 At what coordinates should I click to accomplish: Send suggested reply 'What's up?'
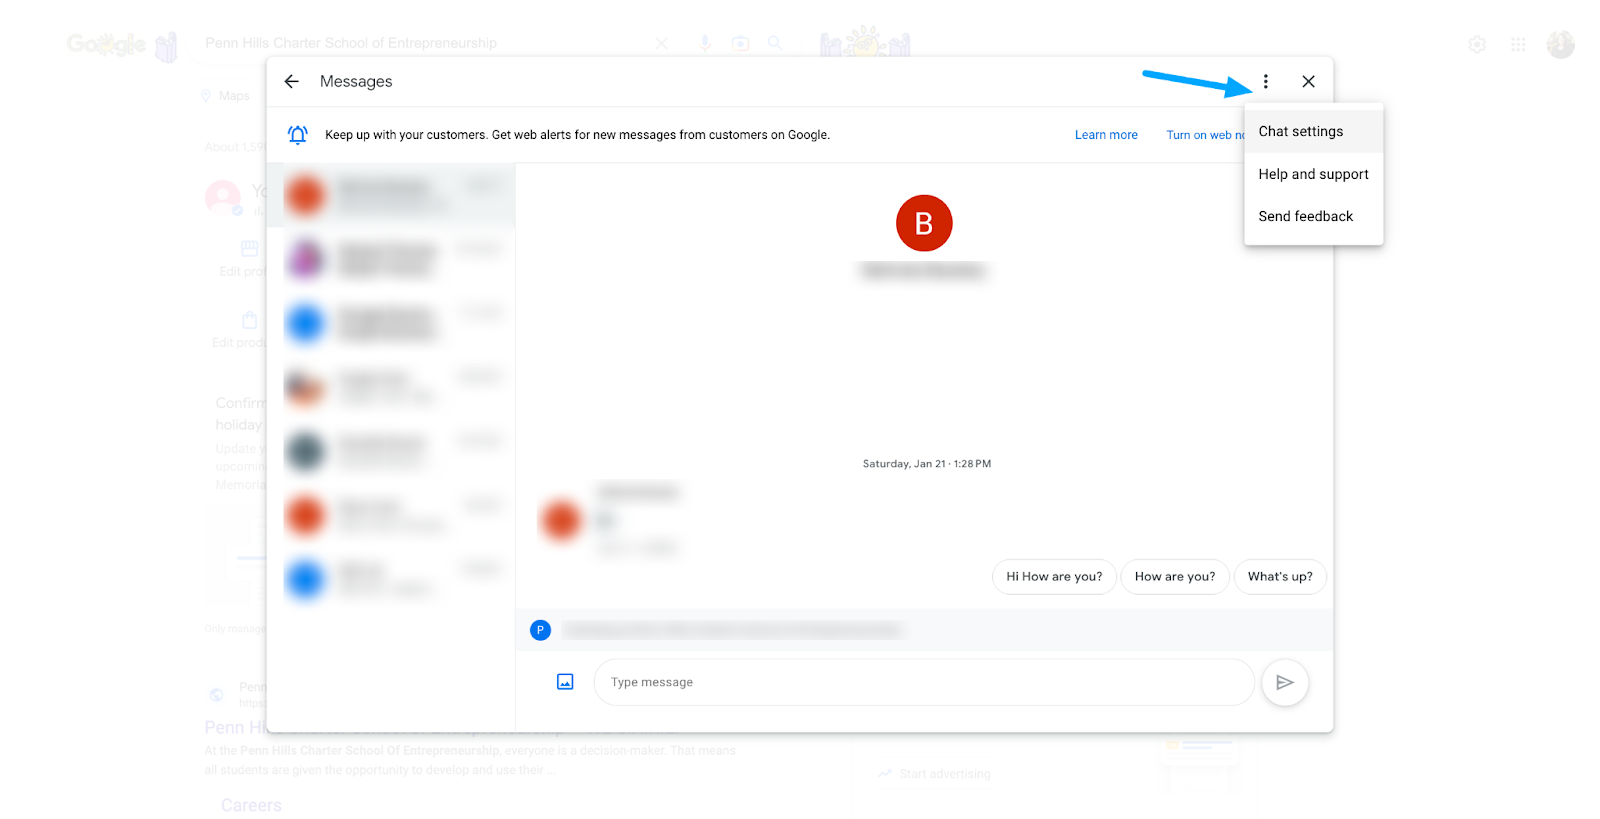pos(1280,577)
